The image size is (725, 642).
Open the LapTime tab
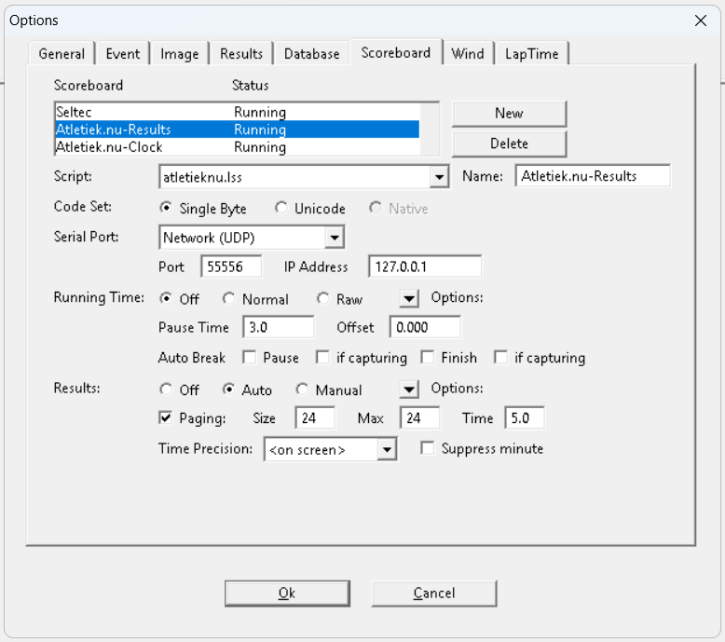coord(534,54)
